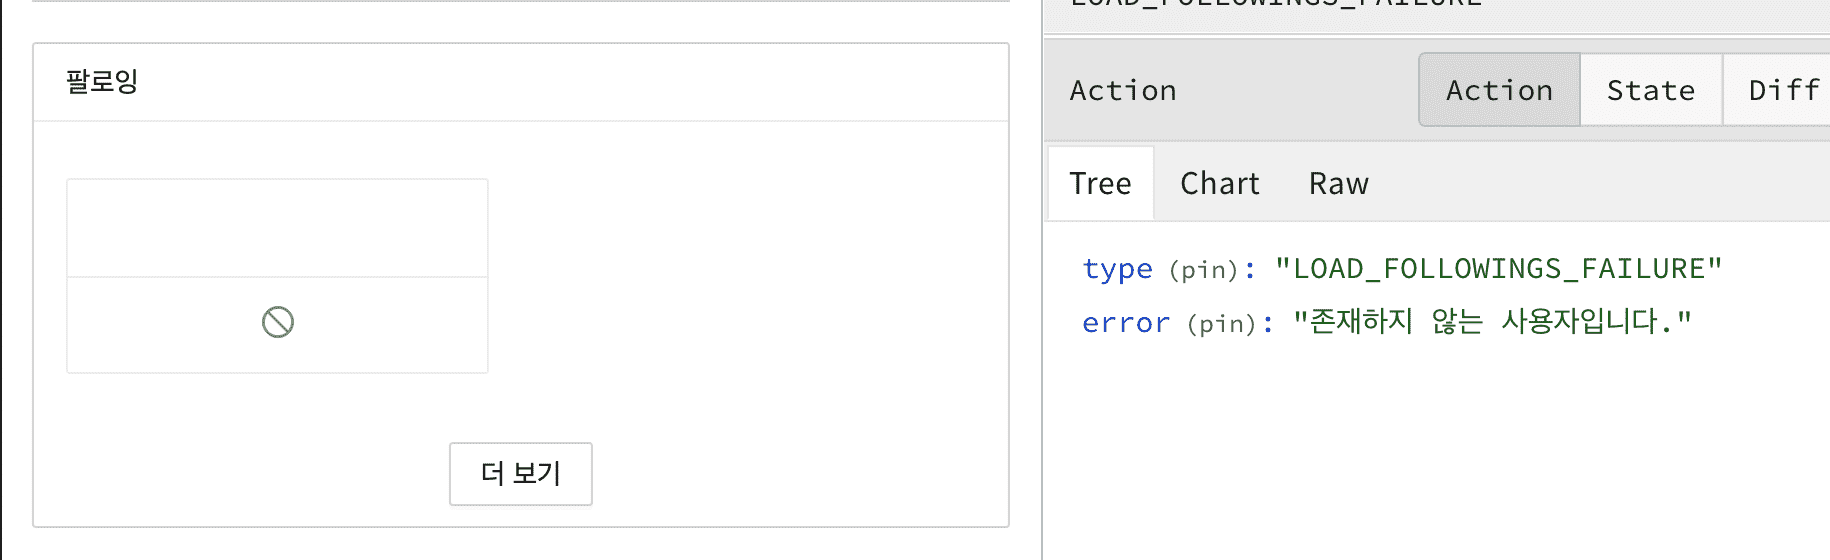Switch to the State tab
This screenshot has height=560, width=1830.
[1650, 90]
